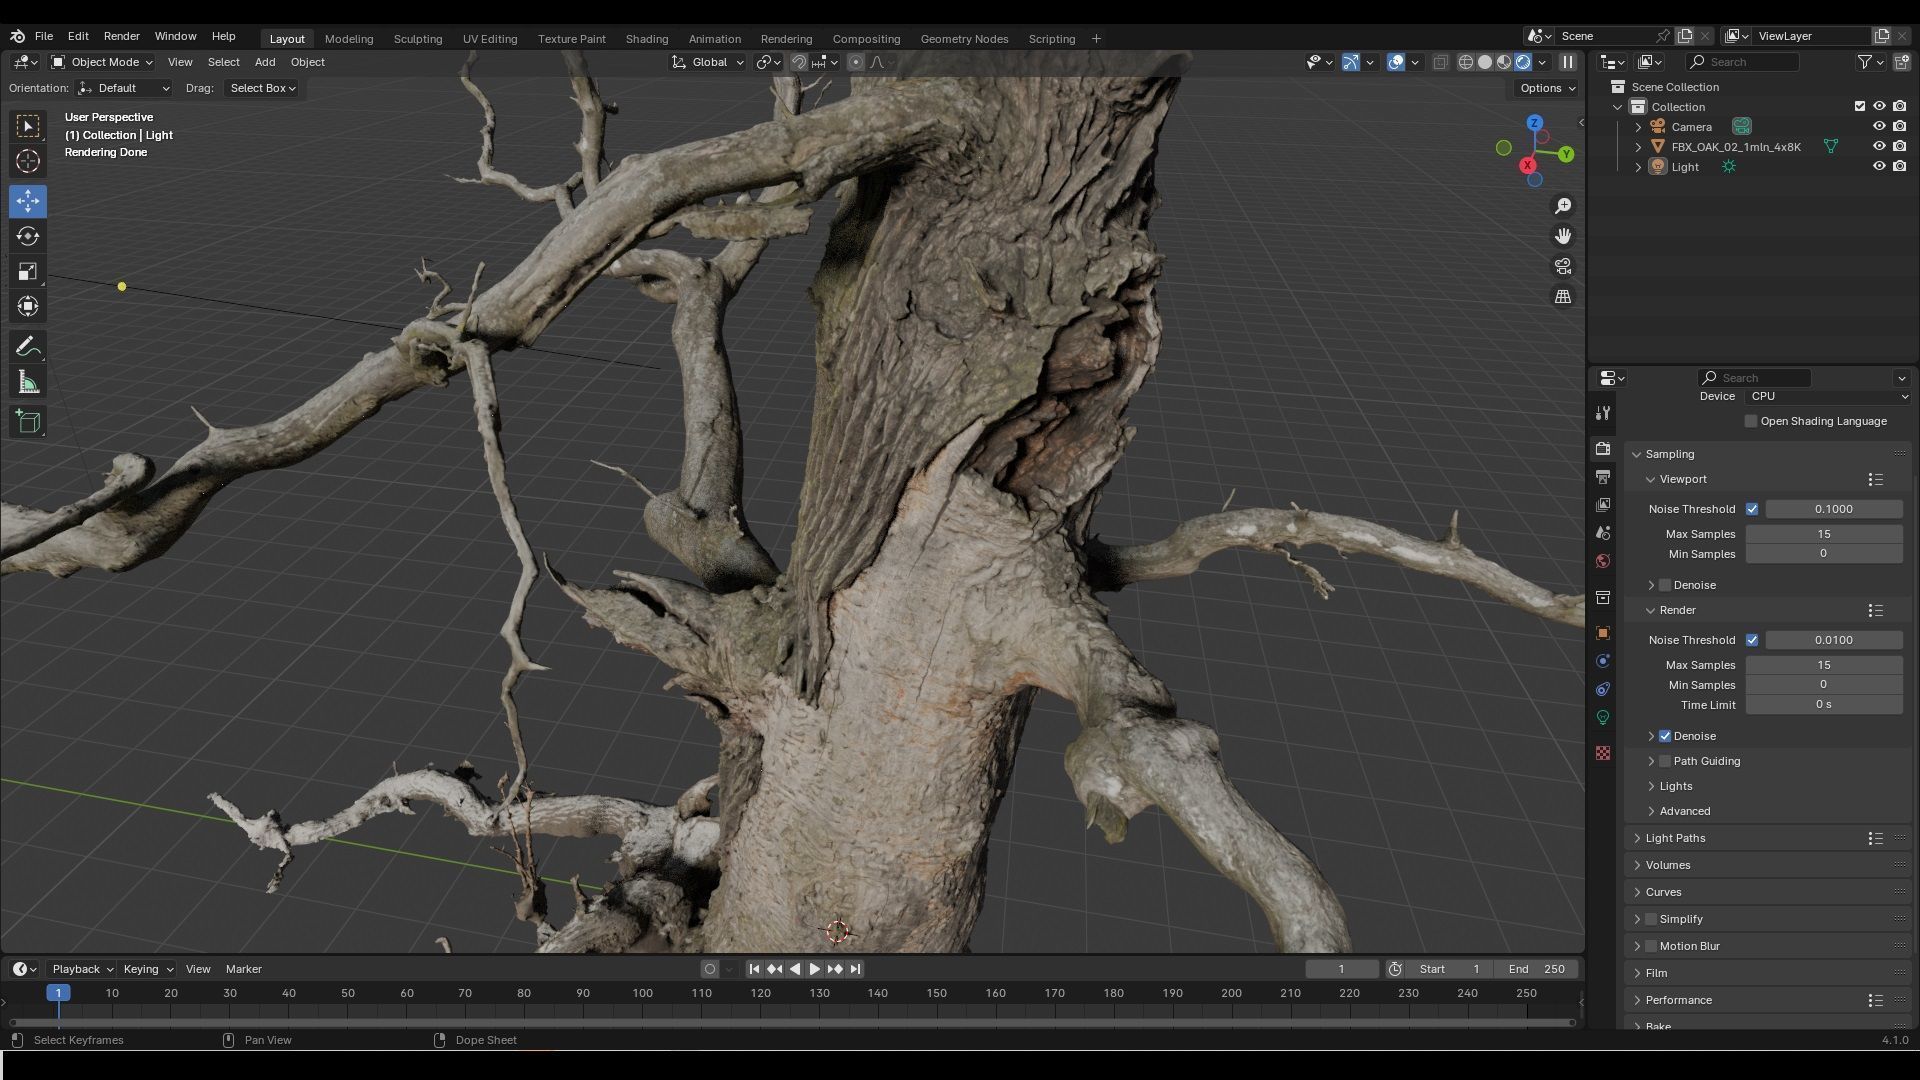The width and height of the screenshot is (1920, 1080).
Task: Switch perspective/orthographic with grid icon
Action: pos(1562,297)
